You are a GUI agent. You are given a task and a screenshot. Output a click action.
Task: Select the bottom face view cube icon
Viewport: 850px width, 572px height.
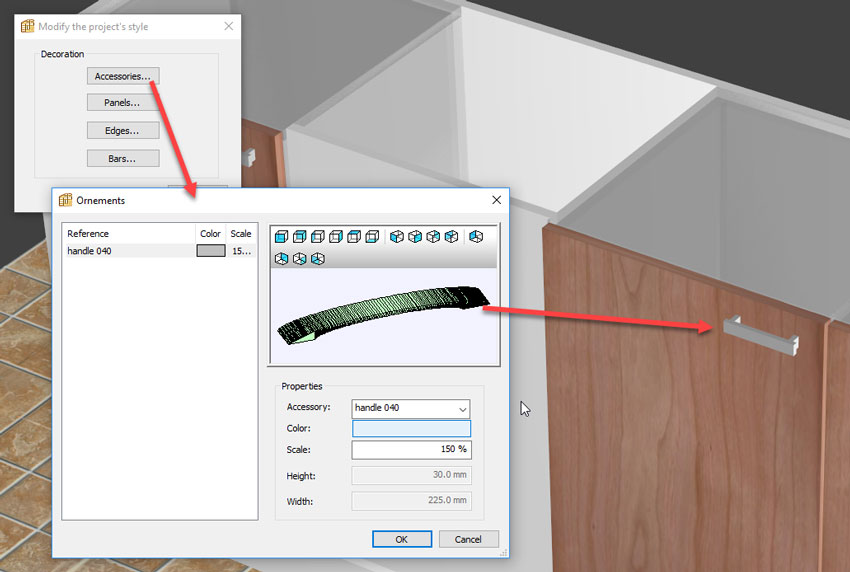(372, 236)
